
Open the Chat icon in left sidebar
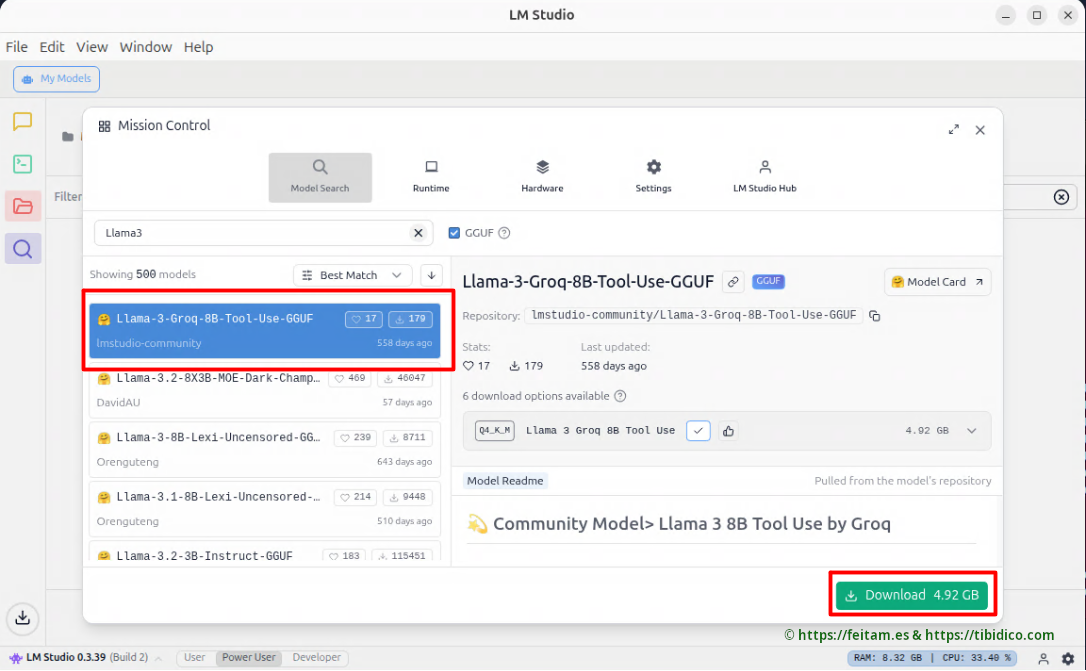(x=22, y=122)
